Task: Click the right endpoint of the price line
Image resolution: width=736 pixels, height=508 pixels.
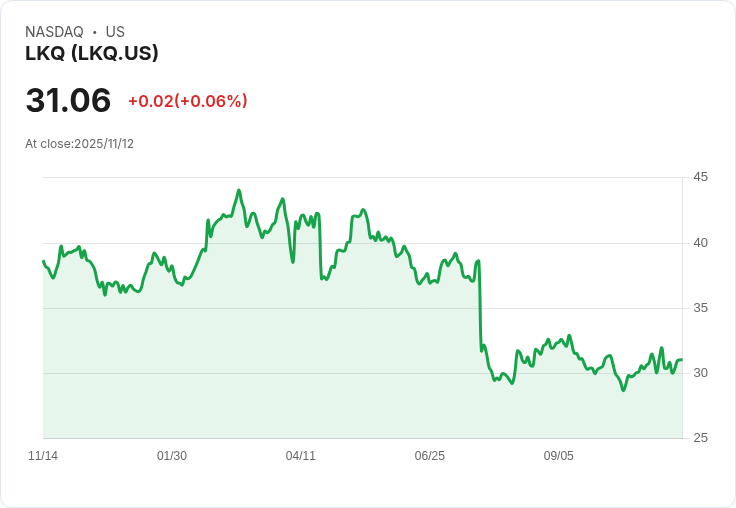Action: 681,360
